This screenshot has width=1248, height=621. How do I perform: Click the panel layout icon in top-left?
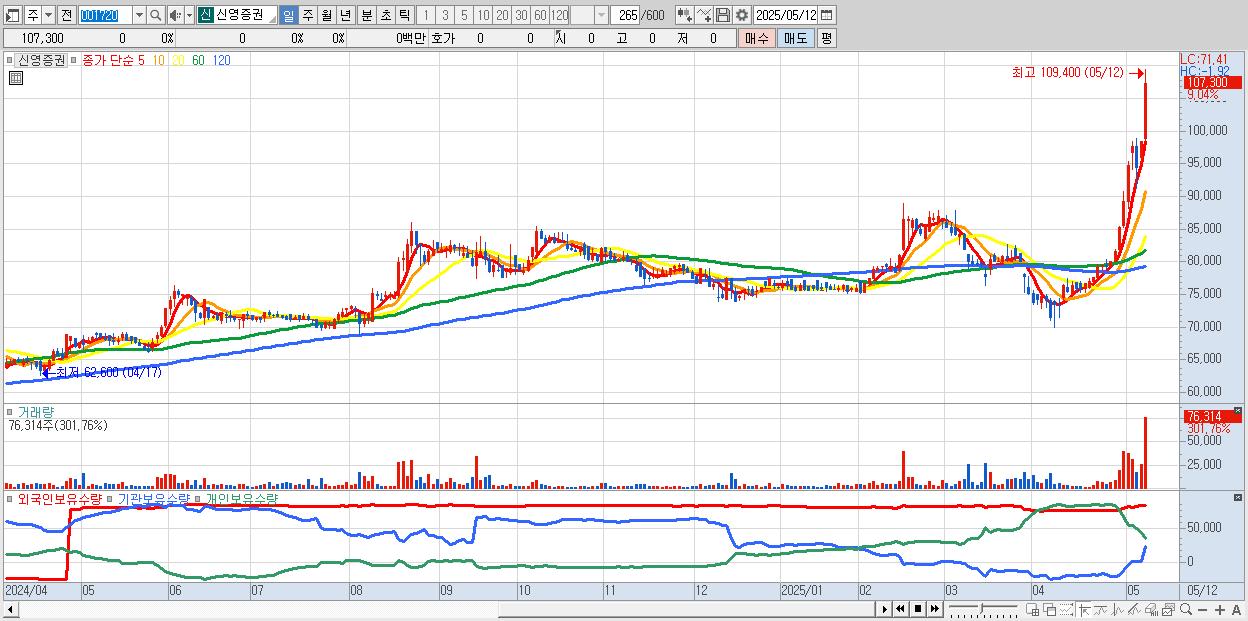(x=13, y=16)
